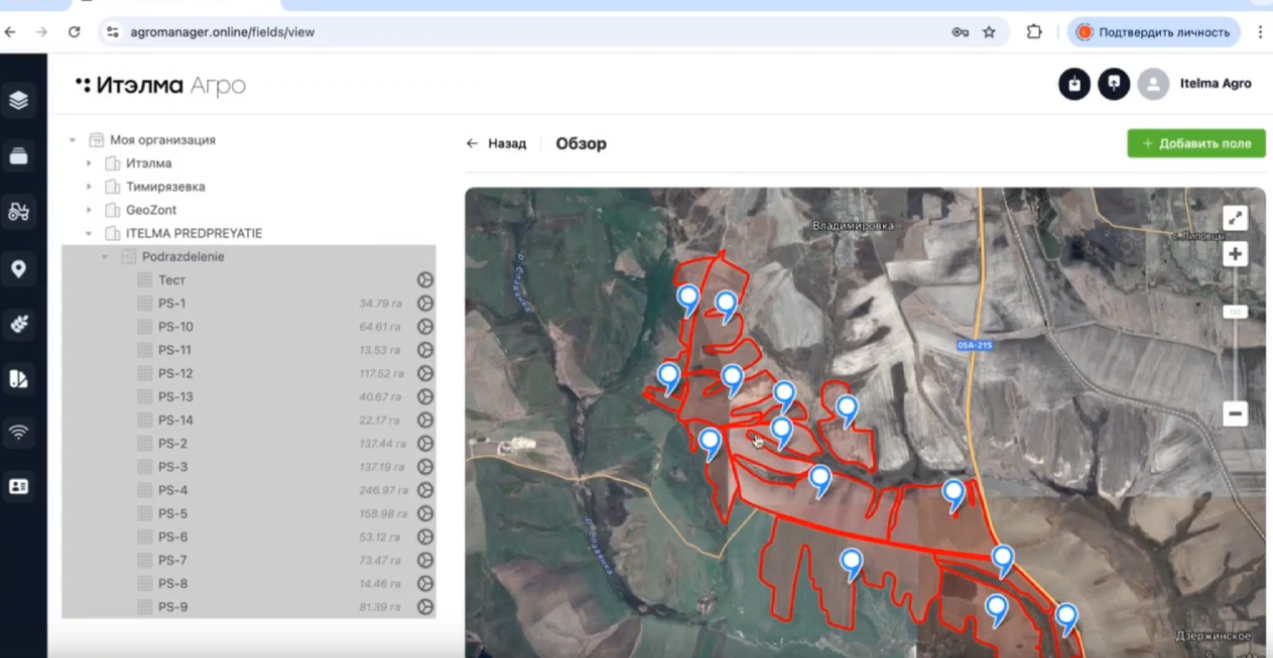Click the round icon beside PS-12

(425, 374)
